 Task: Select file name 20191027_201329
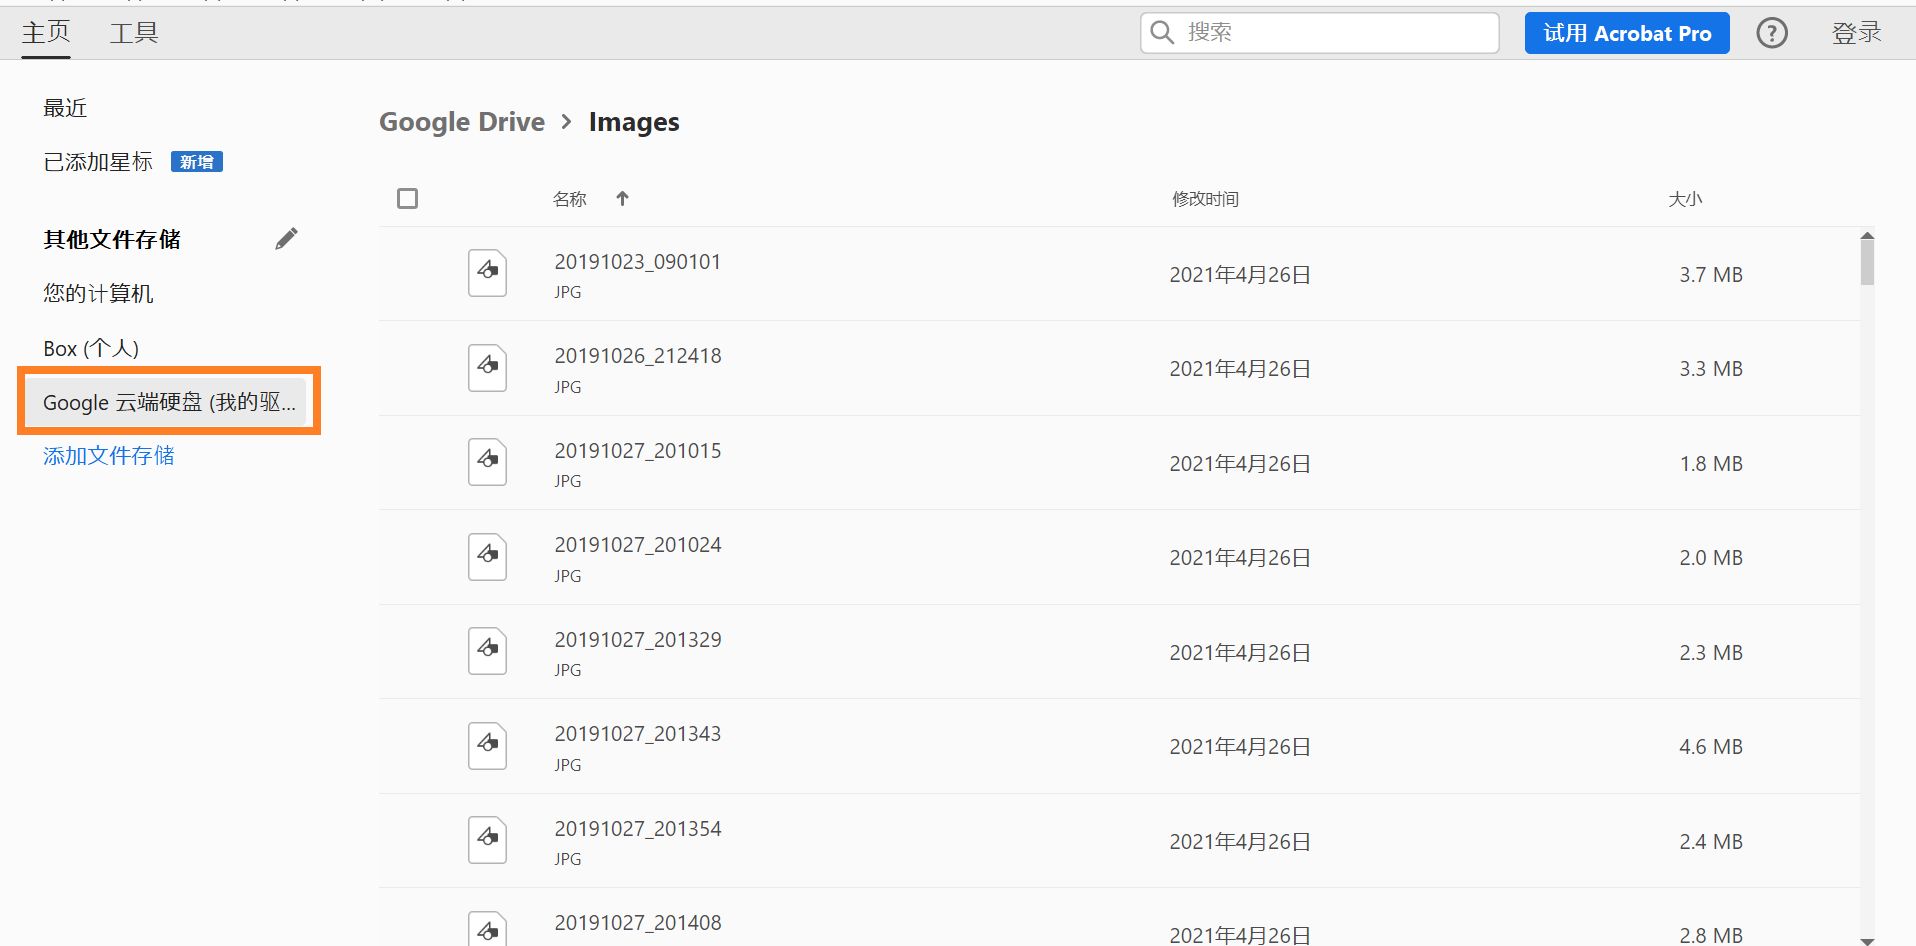coord(638,640)
